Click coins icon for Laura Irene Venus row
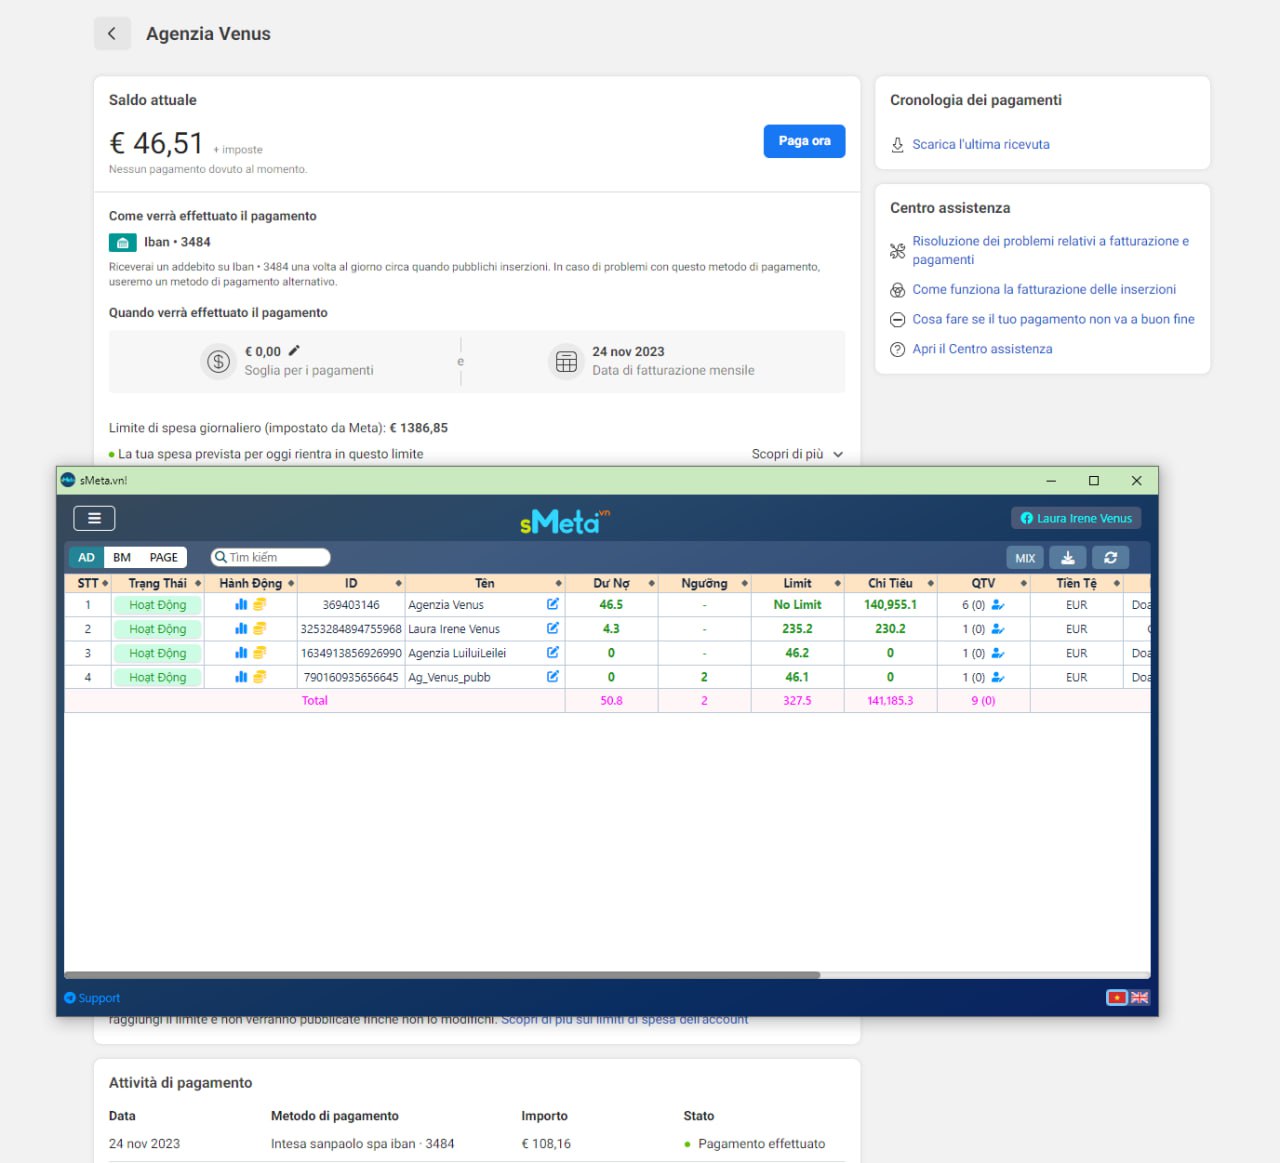This screenshot has height=1163, width=1280. click(x=259, y=629)
